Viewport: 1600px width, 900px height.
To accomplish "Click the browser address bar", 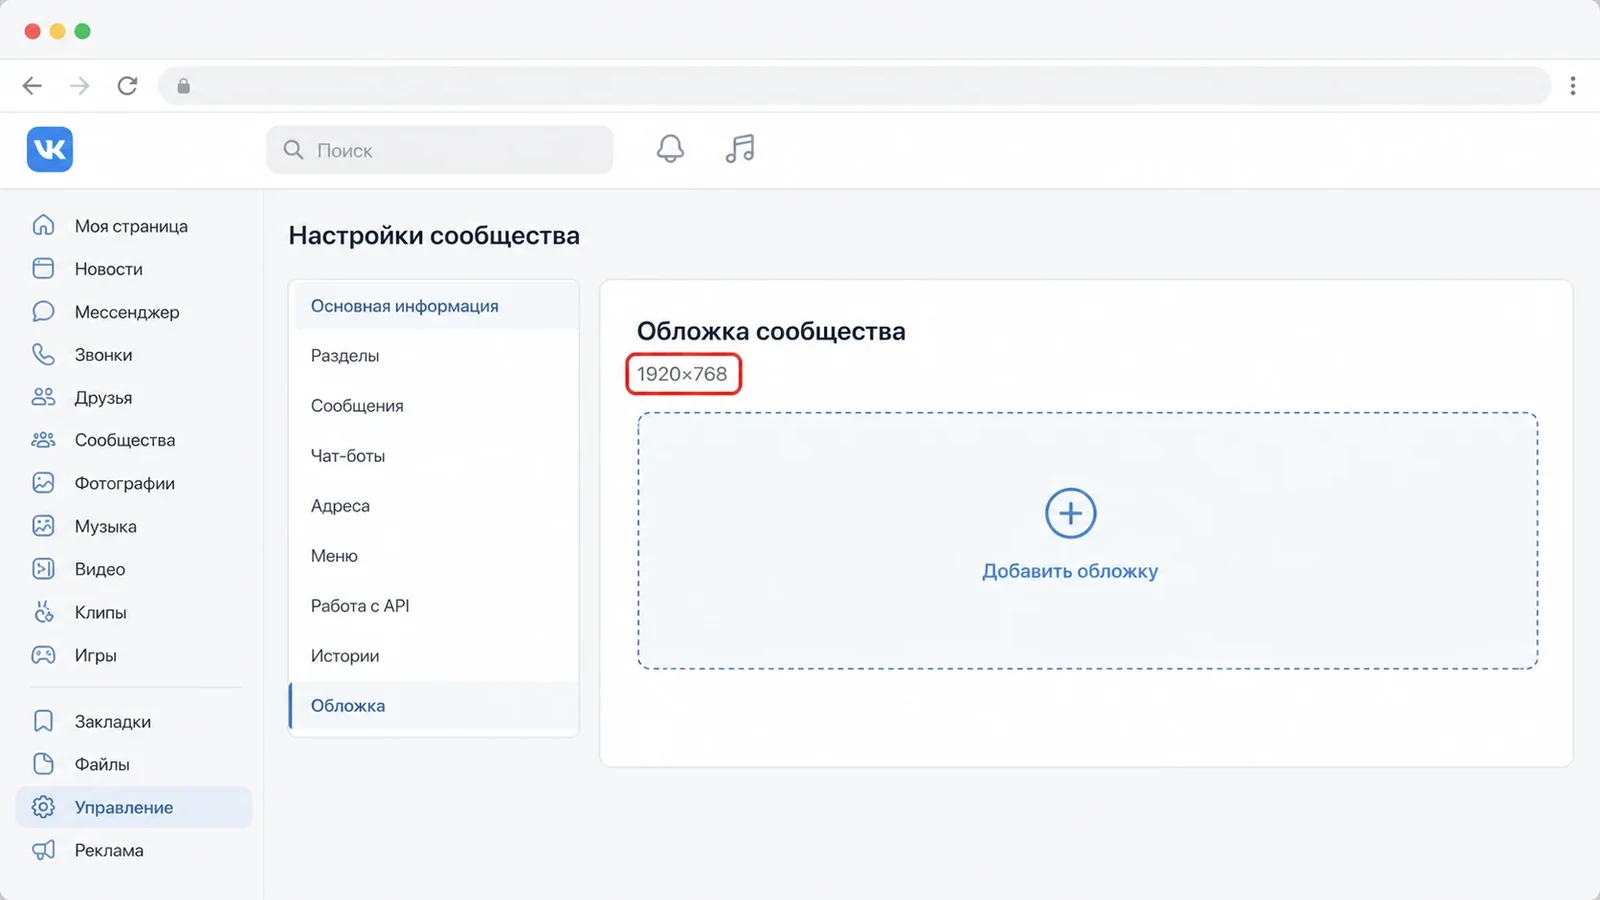I will (x=854, y=86).
